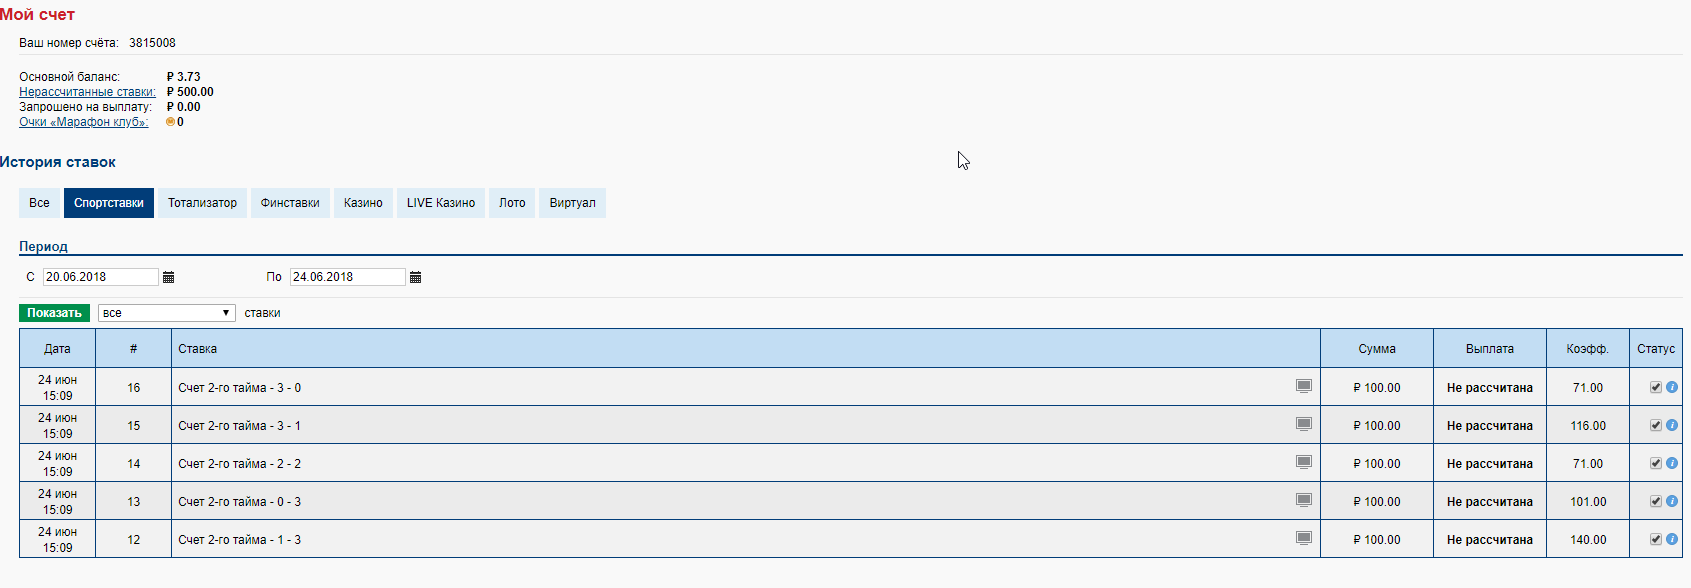Open info icon for bet number 13

coord(1672,501)
